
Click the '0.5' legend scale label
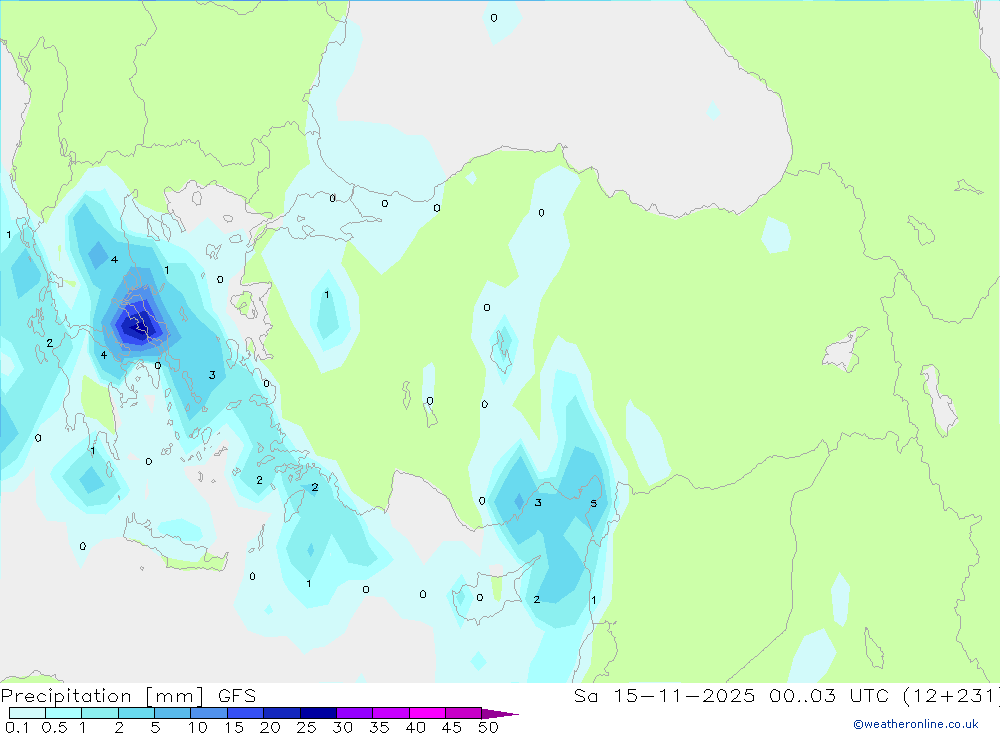(x=54, y=727)
